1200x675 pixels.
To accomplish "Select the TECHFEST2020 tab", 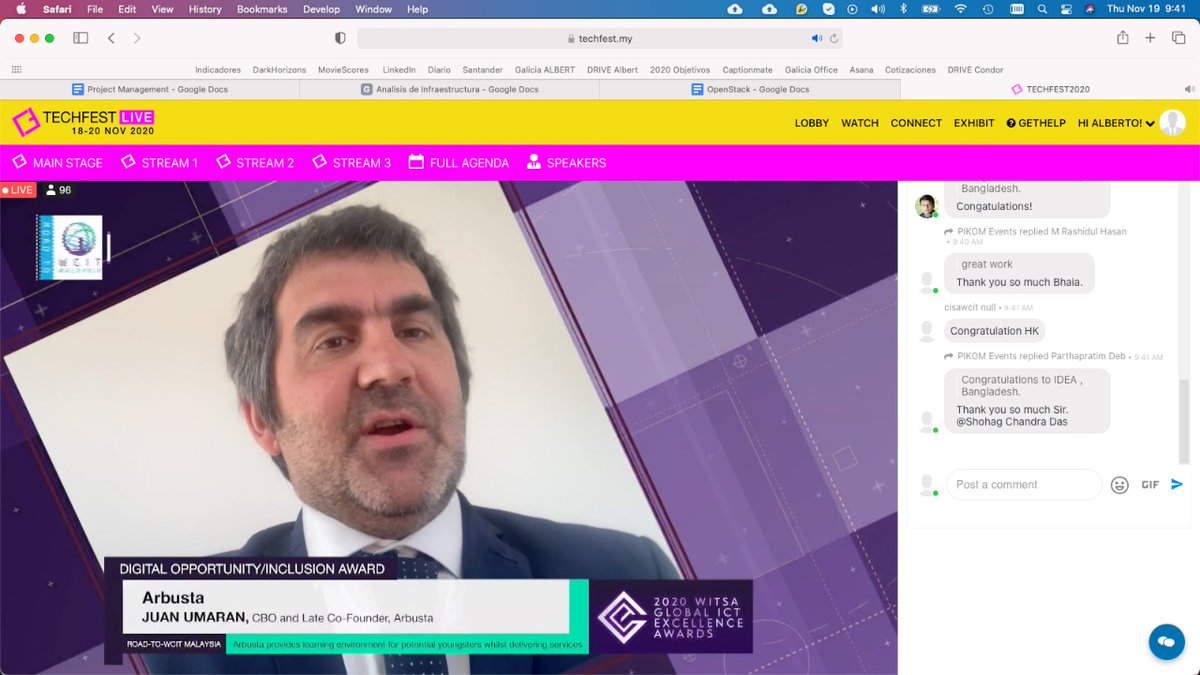I will (x=1050, y=89).
